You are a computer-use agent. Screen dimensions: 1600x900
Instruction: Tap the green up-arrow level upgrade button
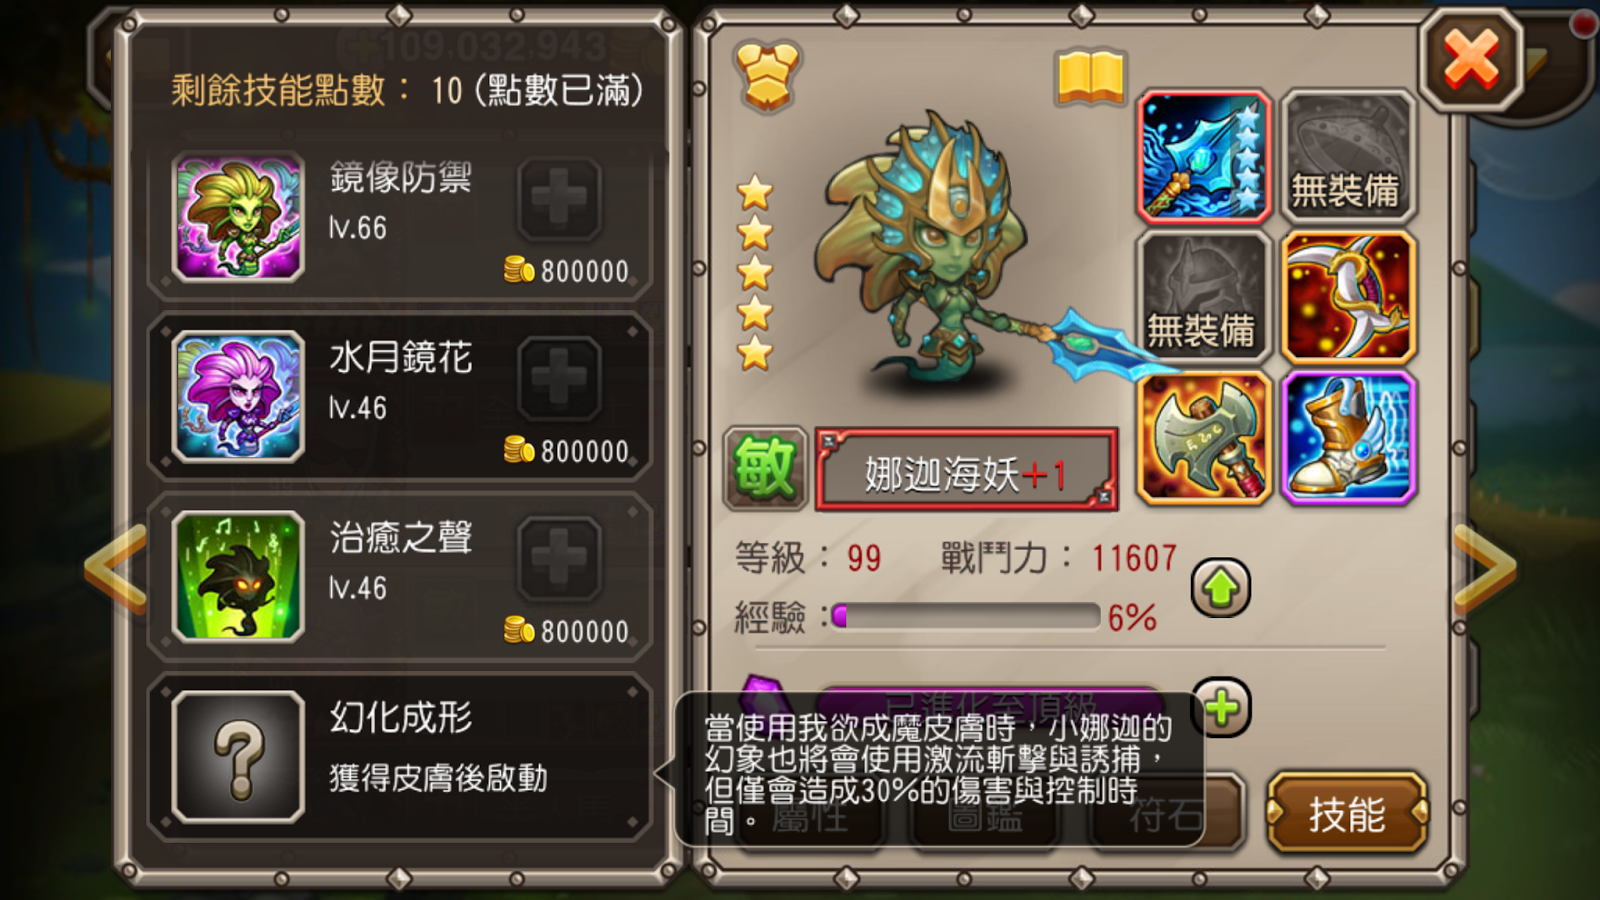(1220, 588)
